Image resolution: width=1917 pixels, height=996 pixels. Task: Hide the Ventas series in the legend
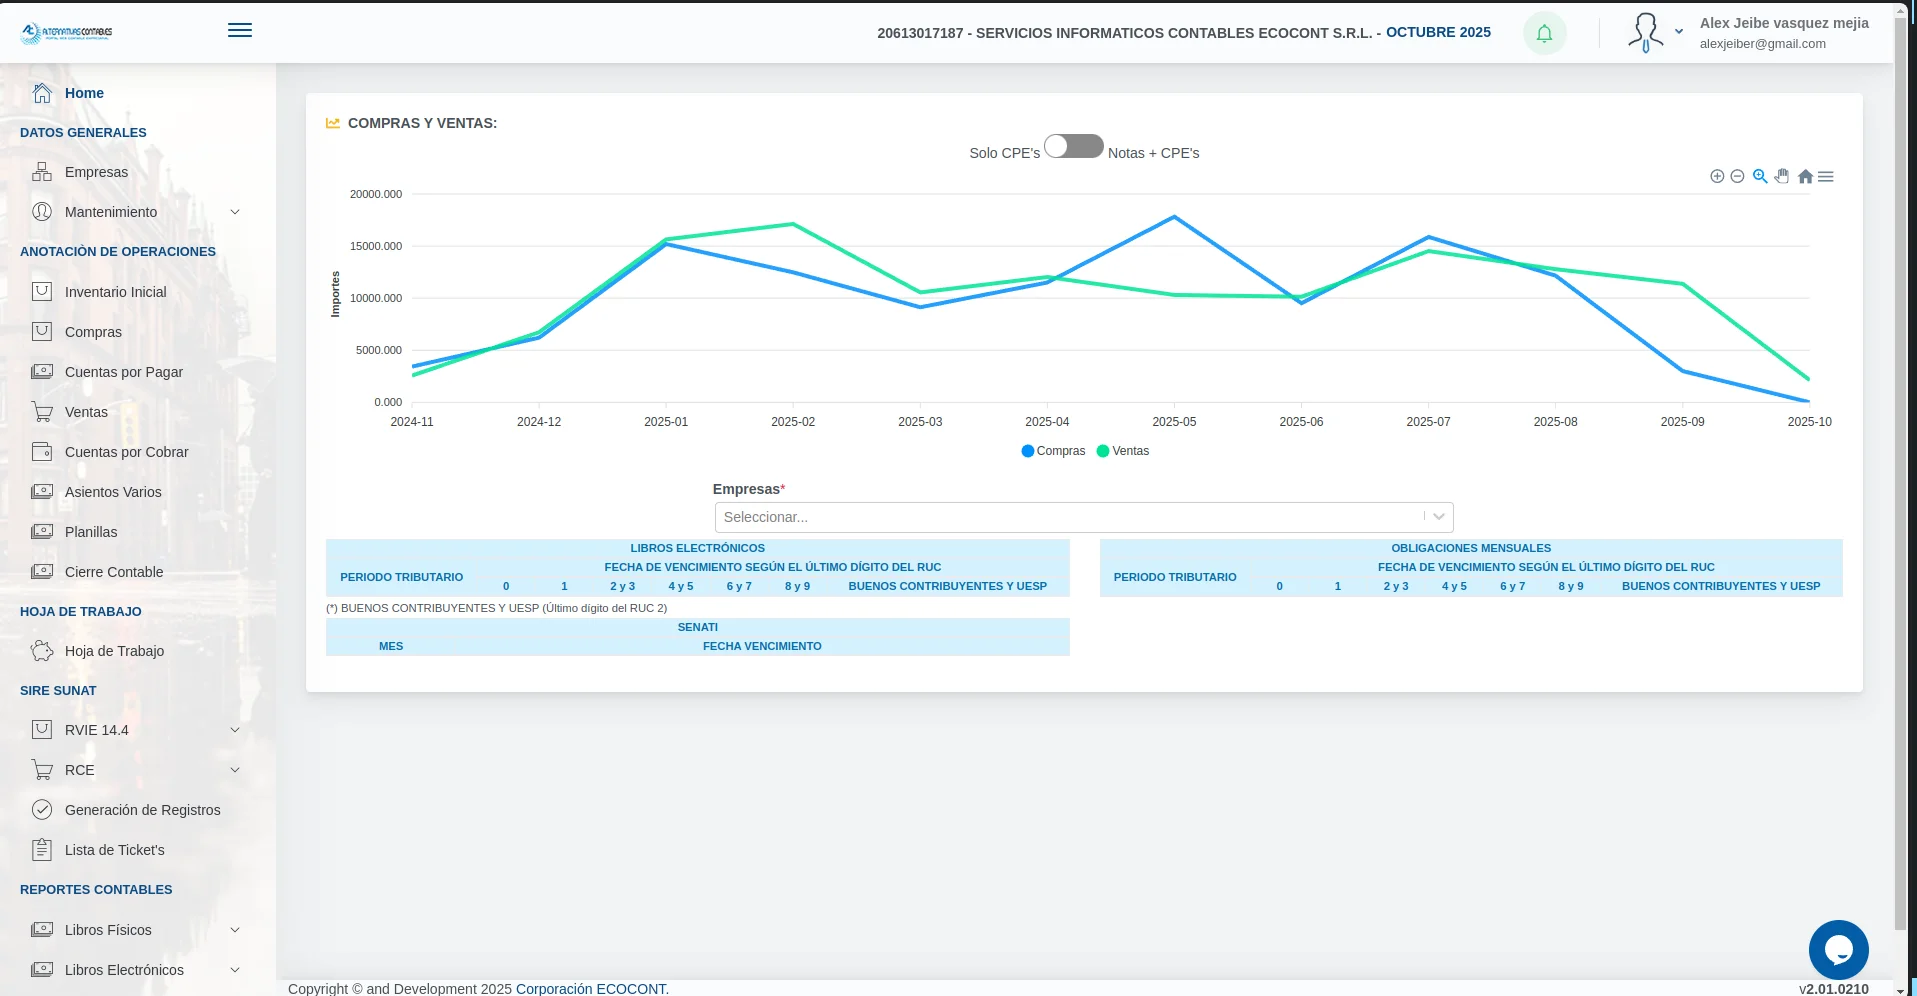click(x=1122, y=451)
